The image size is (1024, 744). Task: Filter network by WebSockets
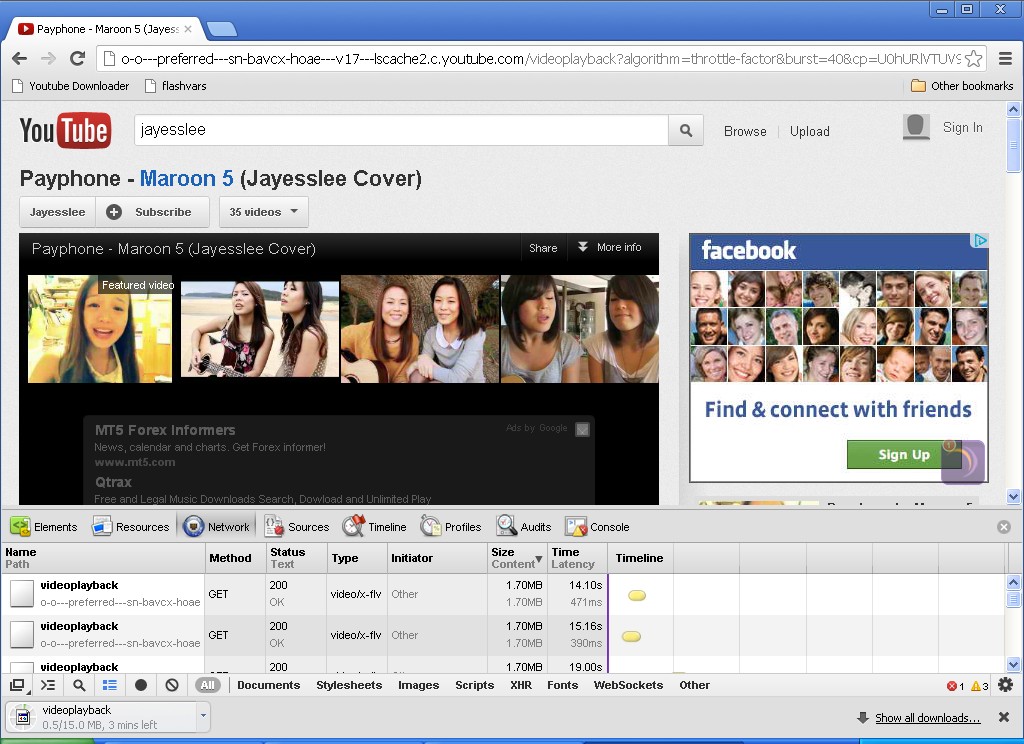628,685
